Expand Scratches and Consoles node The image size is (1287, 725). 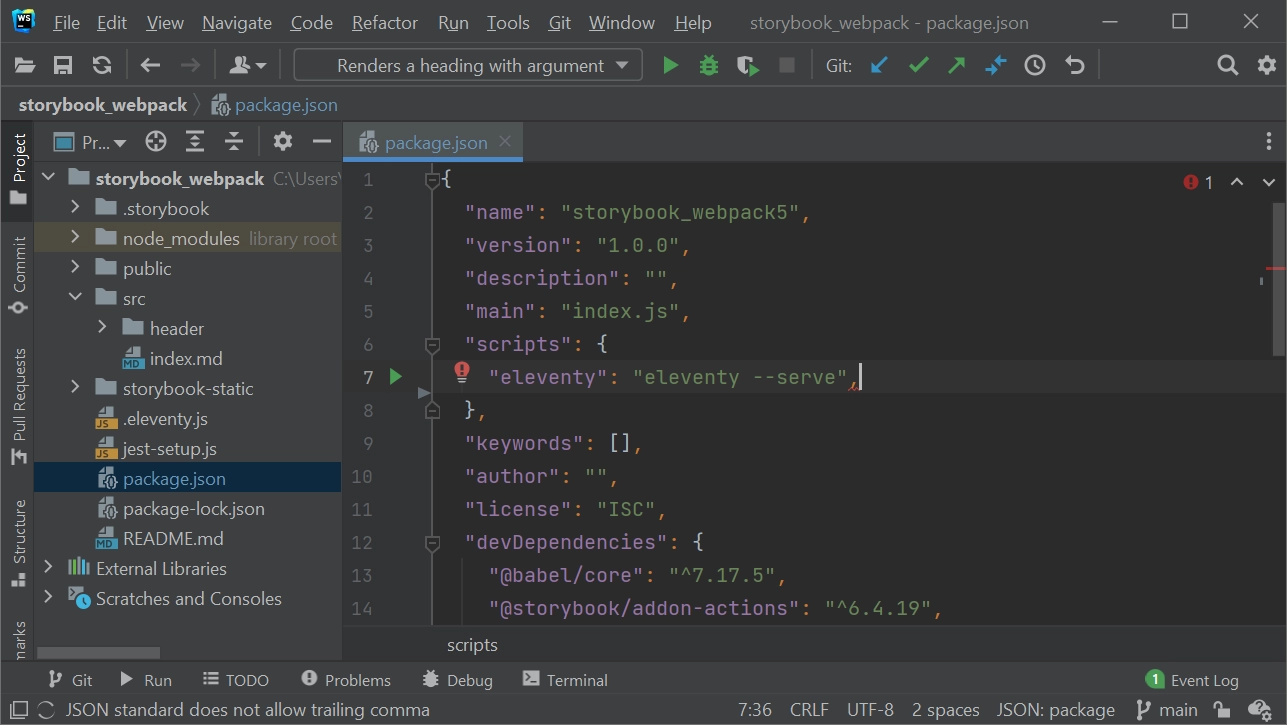pos(48,598)
